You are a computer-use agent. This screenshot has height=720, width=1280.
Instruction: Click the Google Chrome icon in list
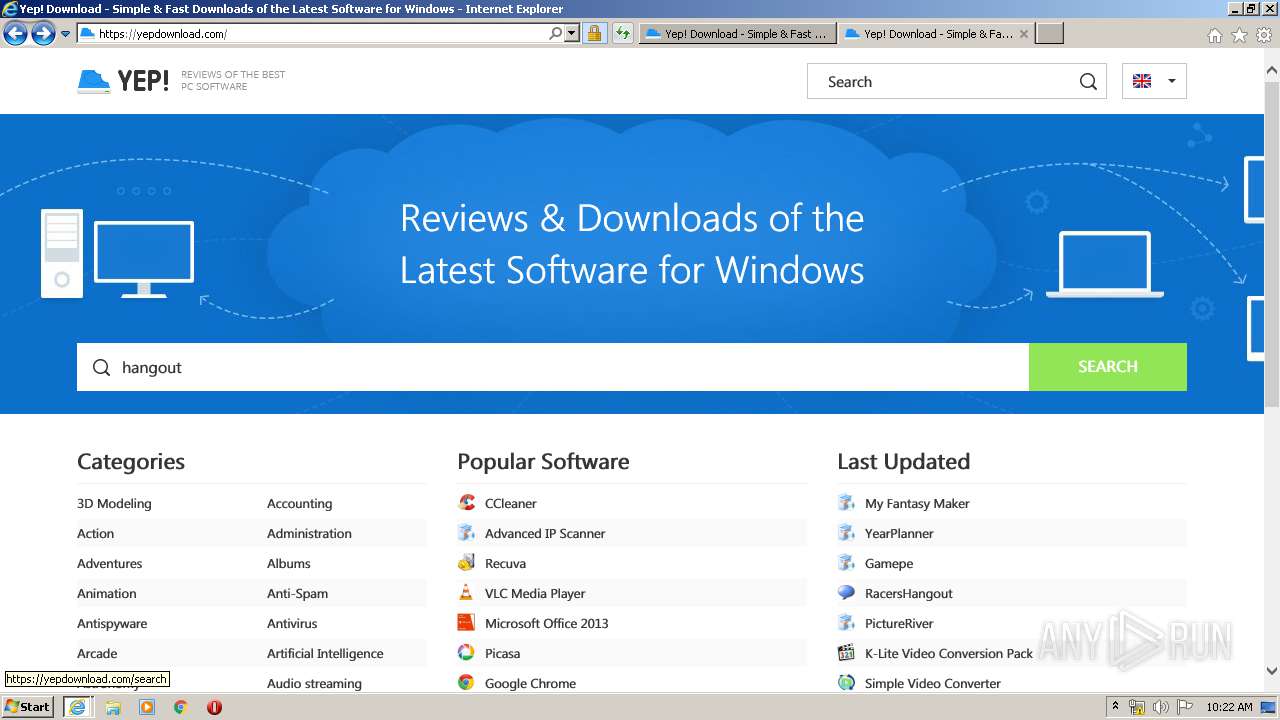point(466,683)
